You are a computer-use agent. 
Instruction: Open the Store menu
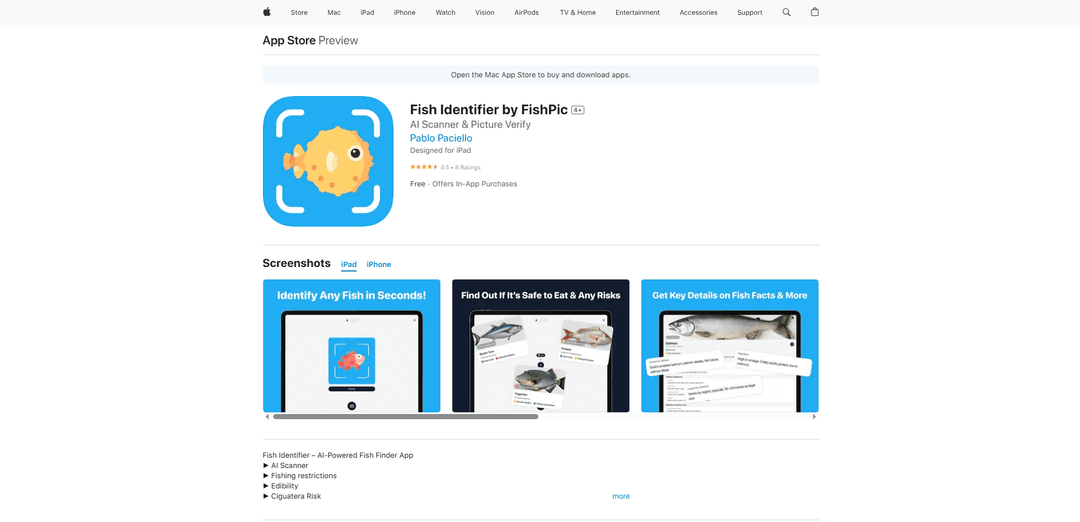[299, 12]
